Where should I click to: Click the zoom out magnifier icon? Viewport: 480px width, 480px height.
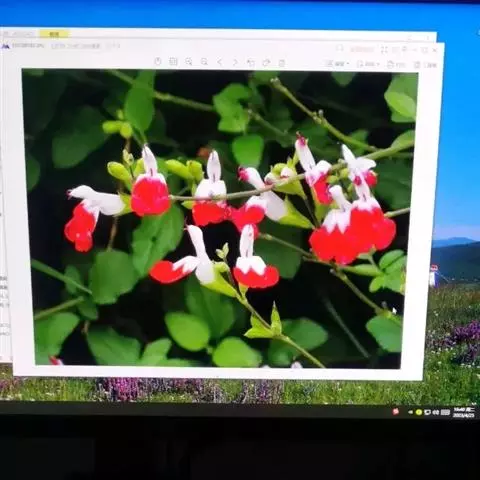tap(204, 62)
